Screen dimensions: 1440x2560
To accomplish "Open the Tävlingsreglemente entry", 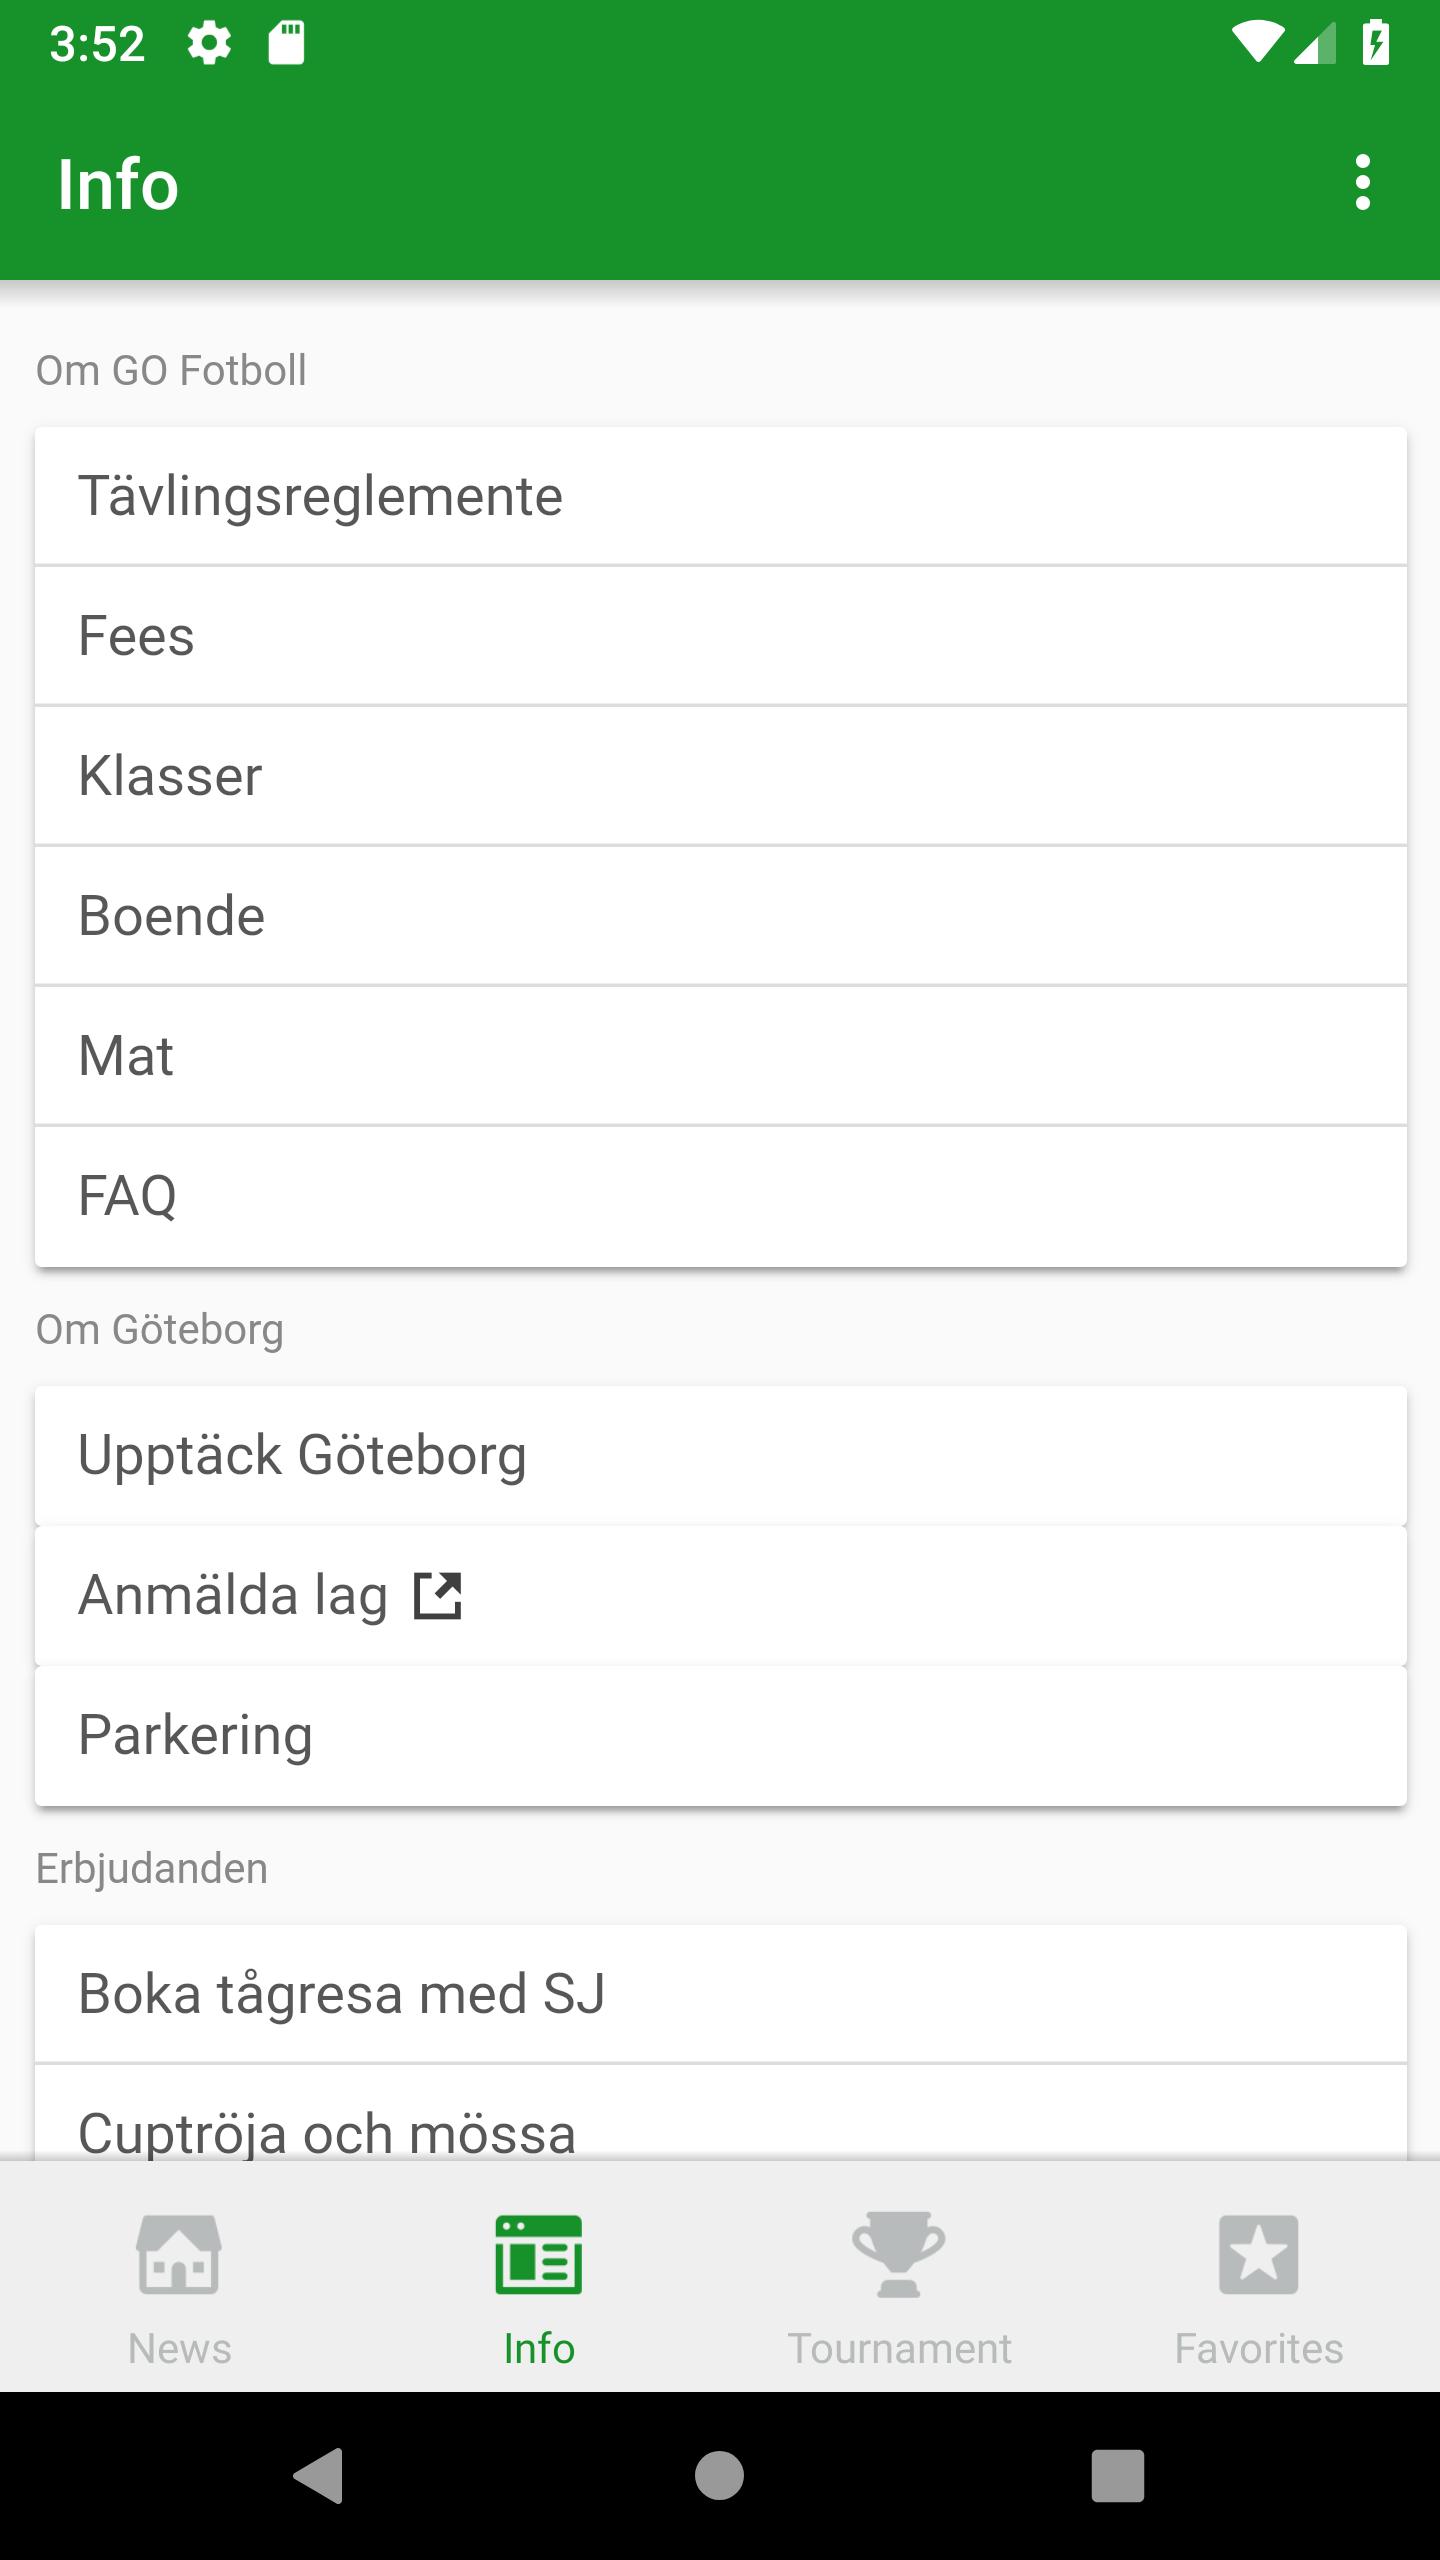I will 721,497.
